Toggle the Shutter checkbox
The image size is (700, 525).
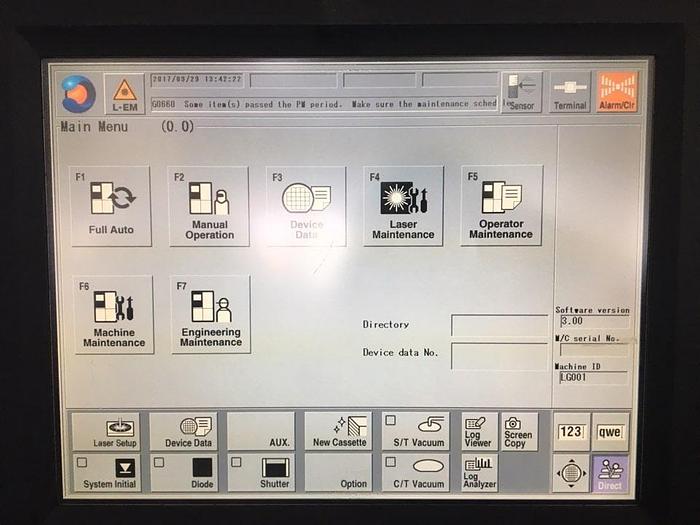[237, 462]
